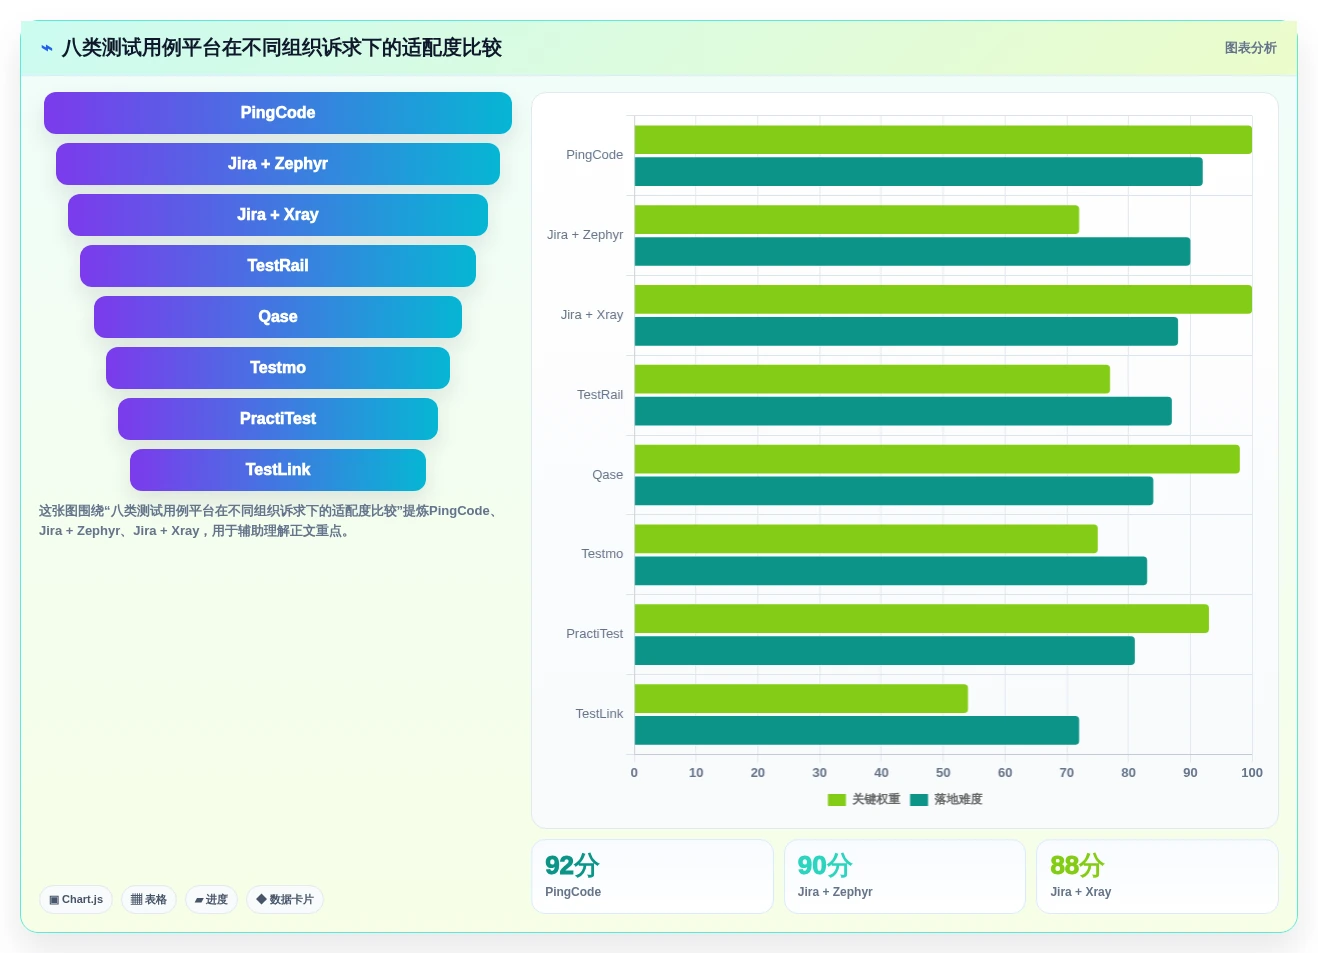Click the 数据卡片 tag chip
The width and height of the screenshot is (1318, 953).
tap(285, 900)
